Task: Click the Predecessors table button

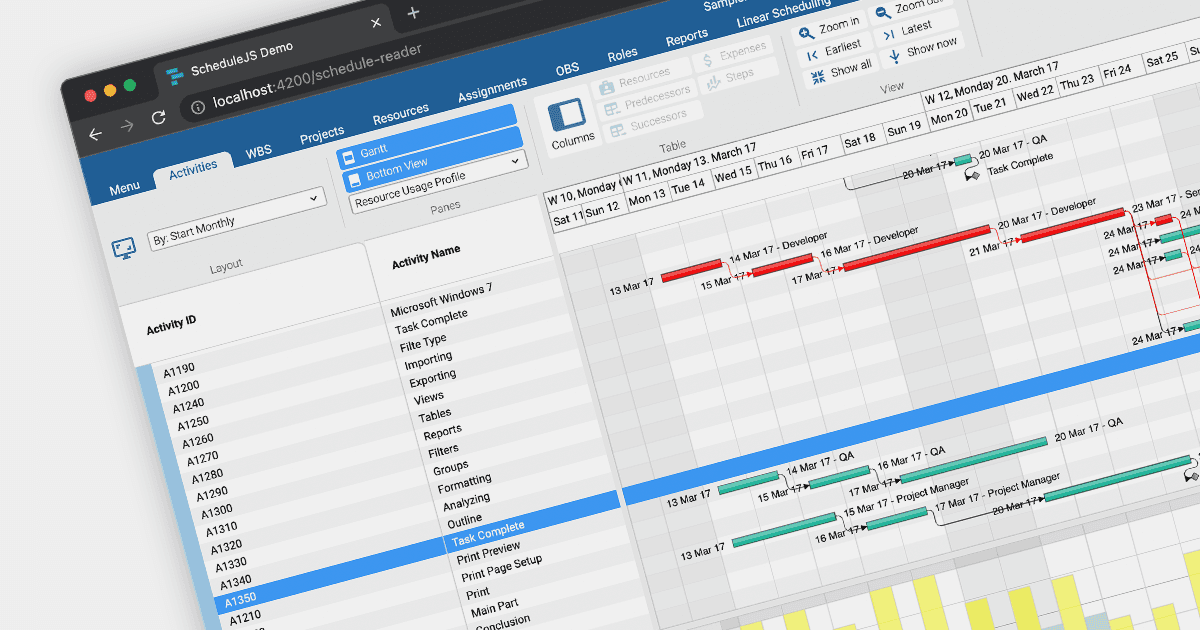Action: tap(649, 100)
